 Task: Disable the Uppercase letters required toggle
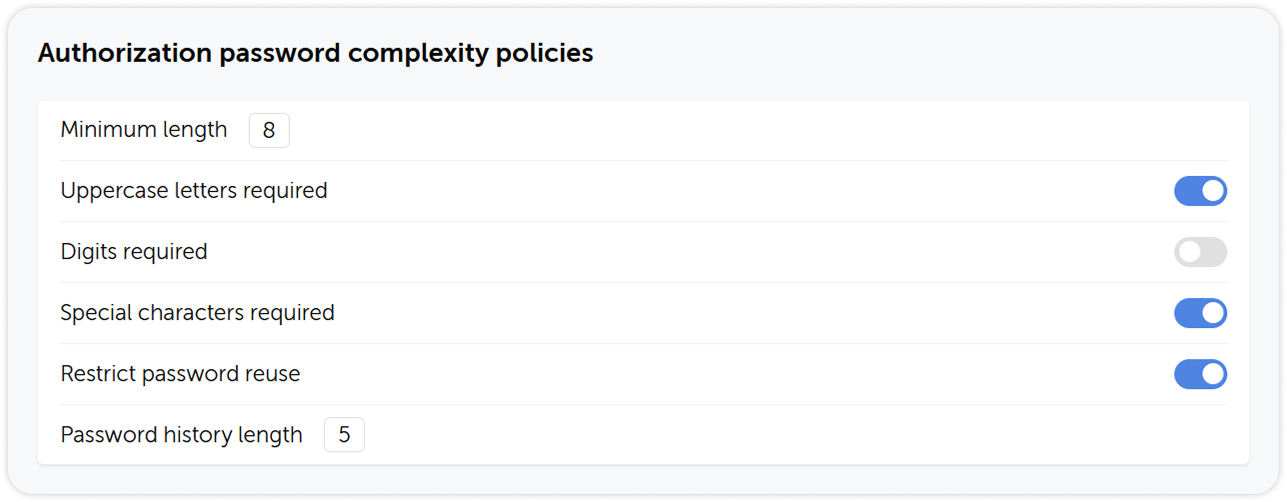point(1200,191)
